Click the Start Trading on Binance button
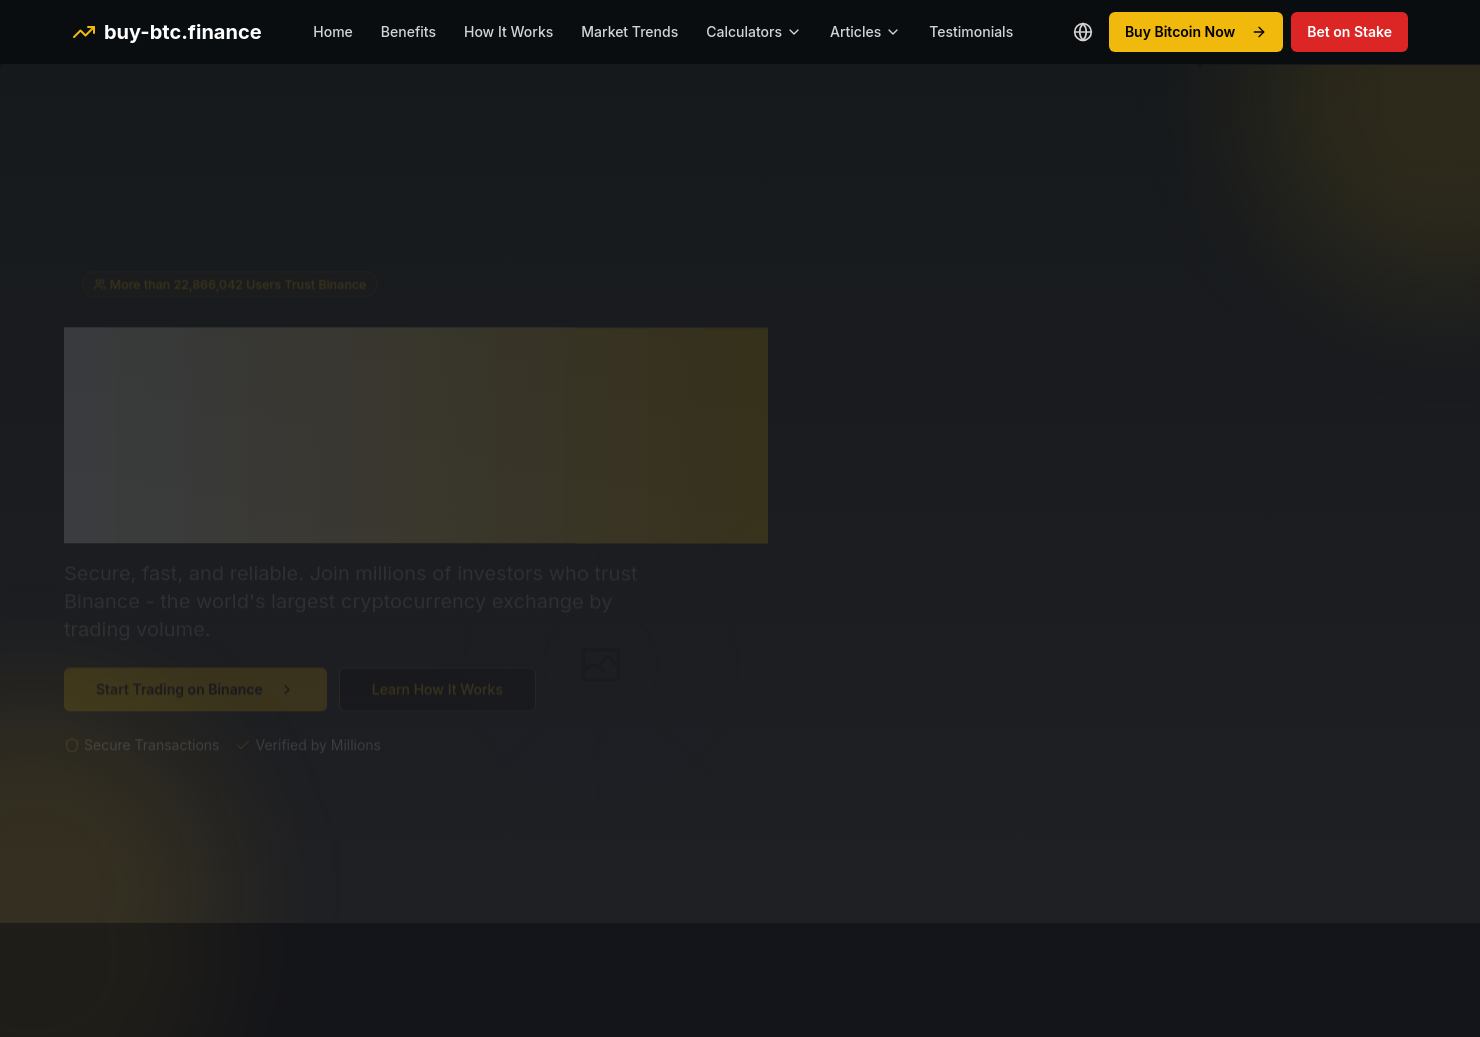 tap(195, 690)
